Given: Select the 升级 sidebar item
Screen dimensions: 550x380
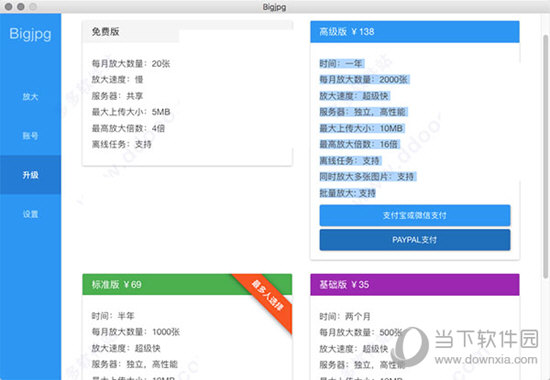Looking at the screenshot, I should point(31,175).
